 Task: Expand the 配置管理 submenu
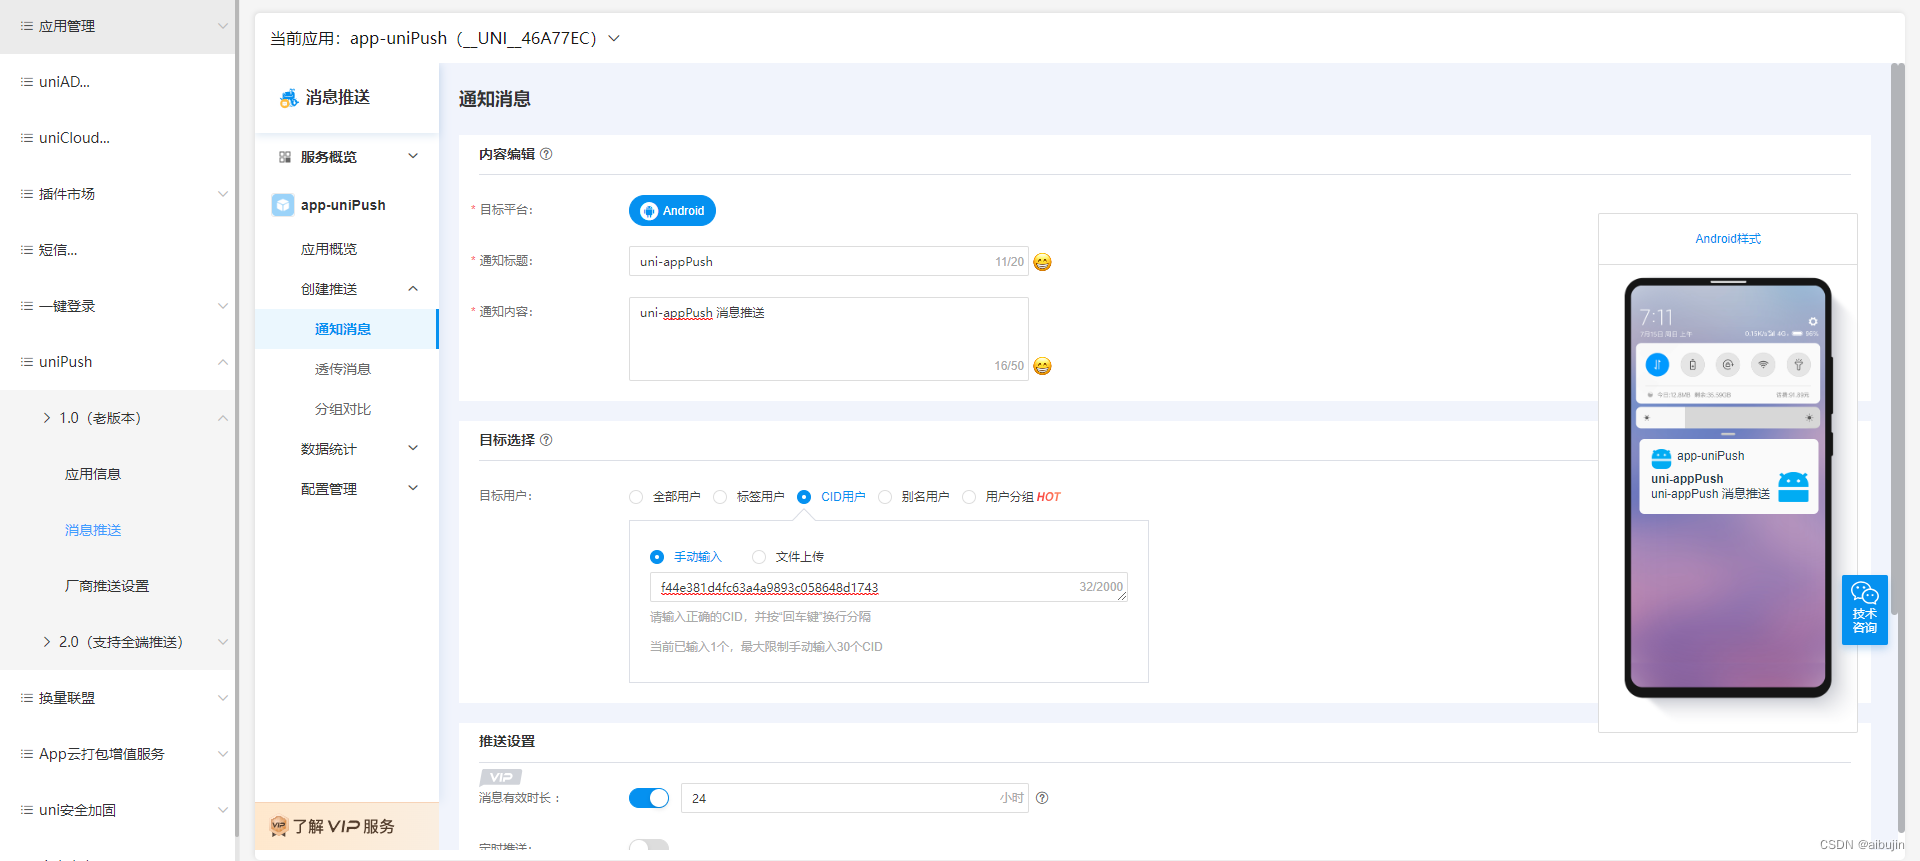pos(413,488)
